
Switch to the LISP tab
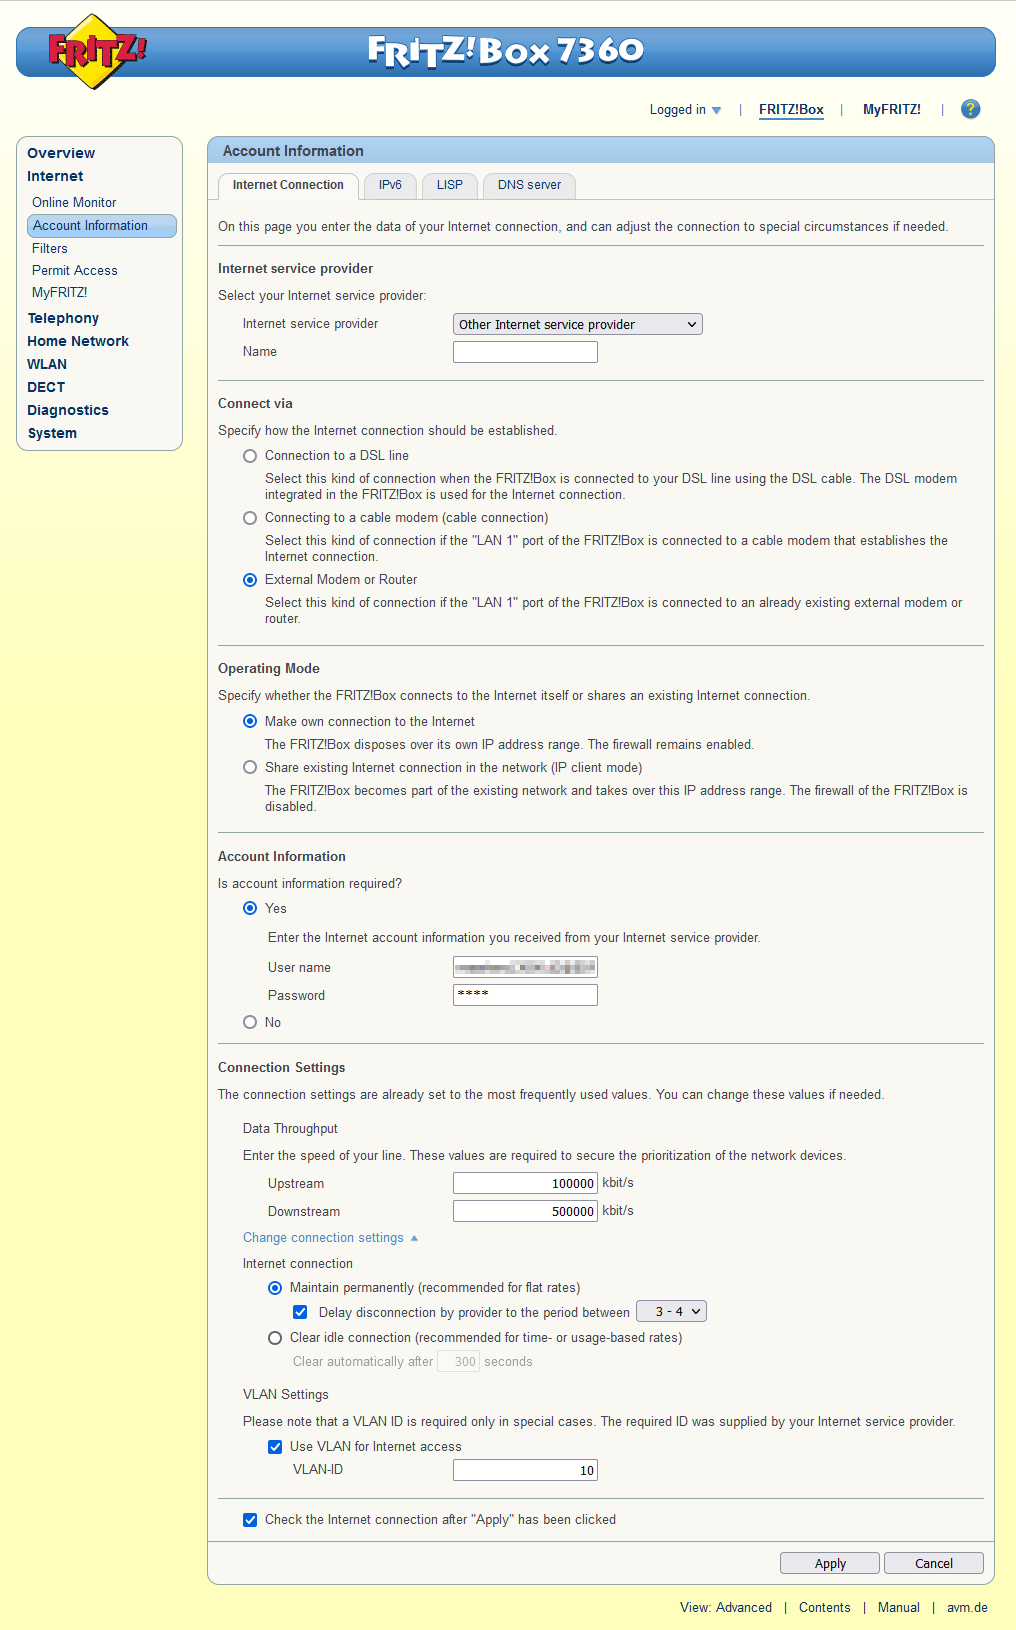pyautogui.click(x=450, y=185)
